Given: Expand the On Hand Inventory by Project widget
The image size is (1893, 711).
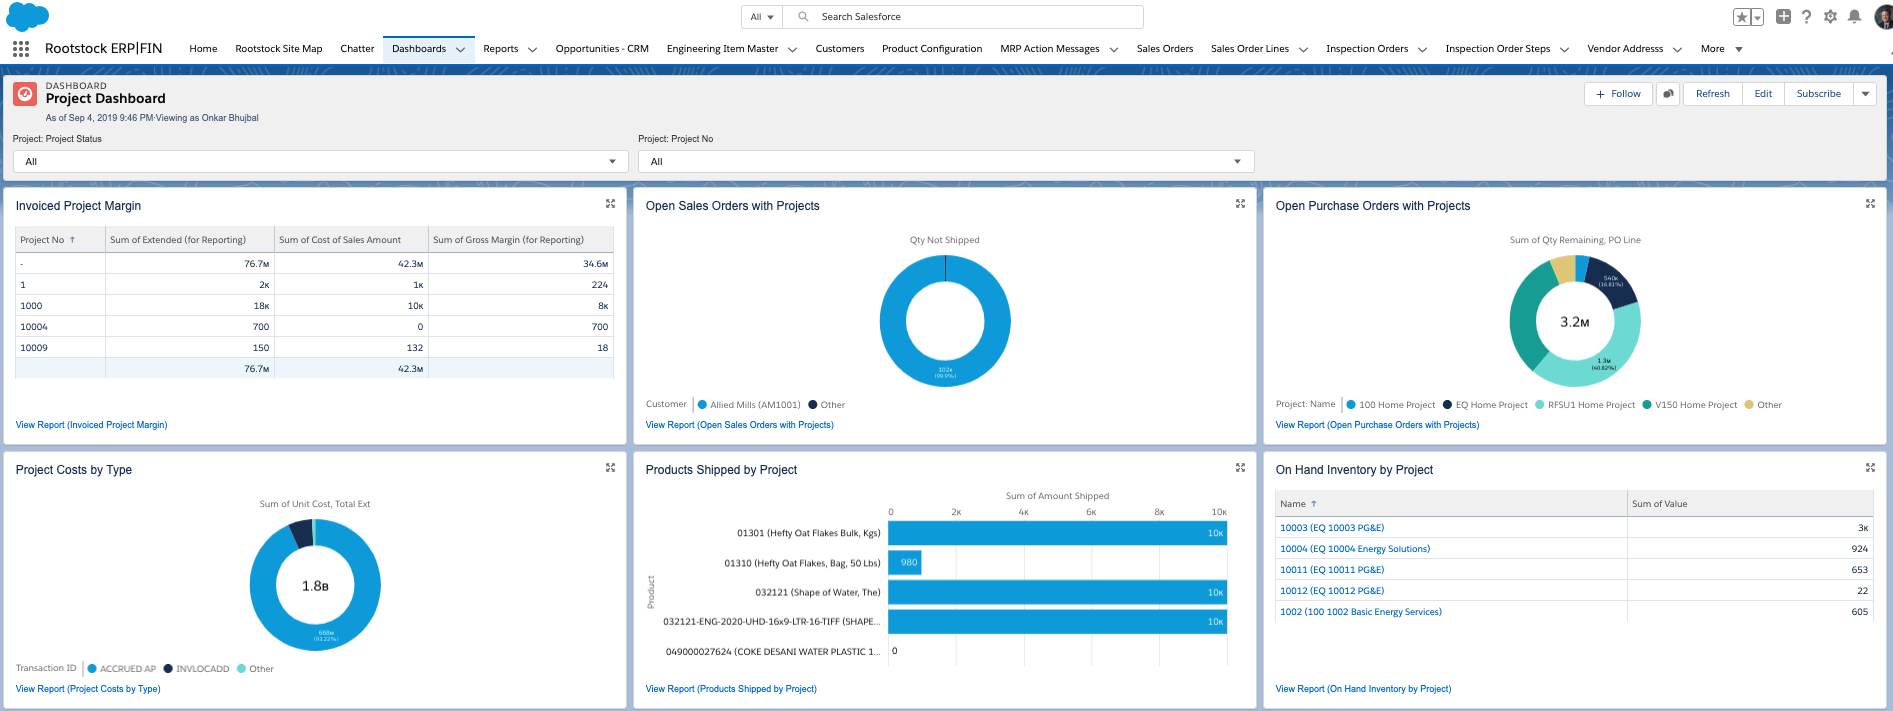Looking at the screenshot, I should point(1870,468).
